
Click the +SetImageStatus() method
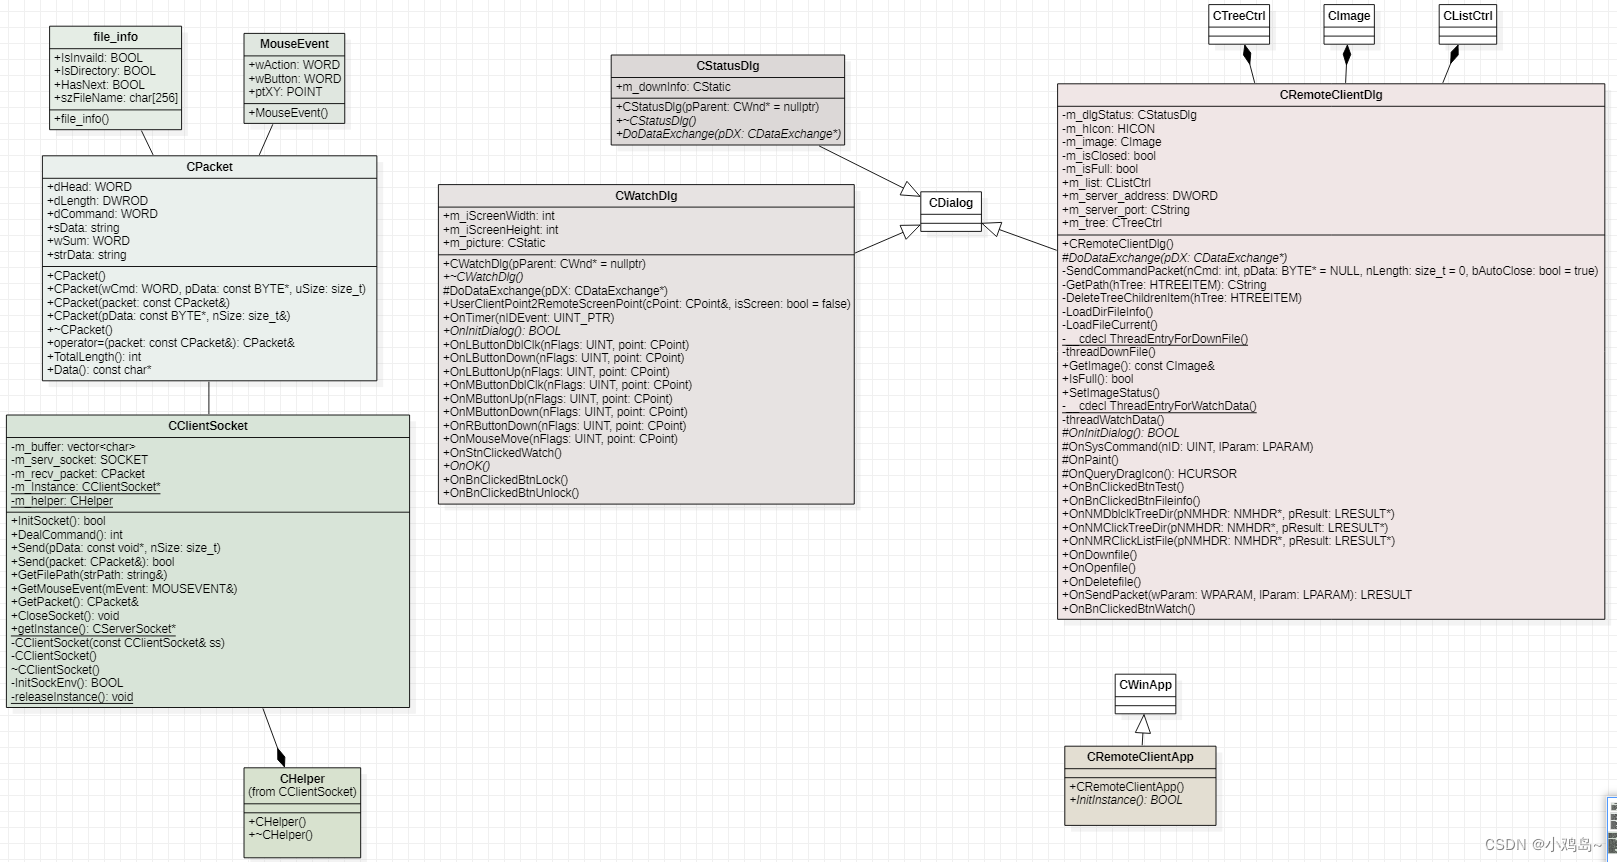tap(1111, 393)
